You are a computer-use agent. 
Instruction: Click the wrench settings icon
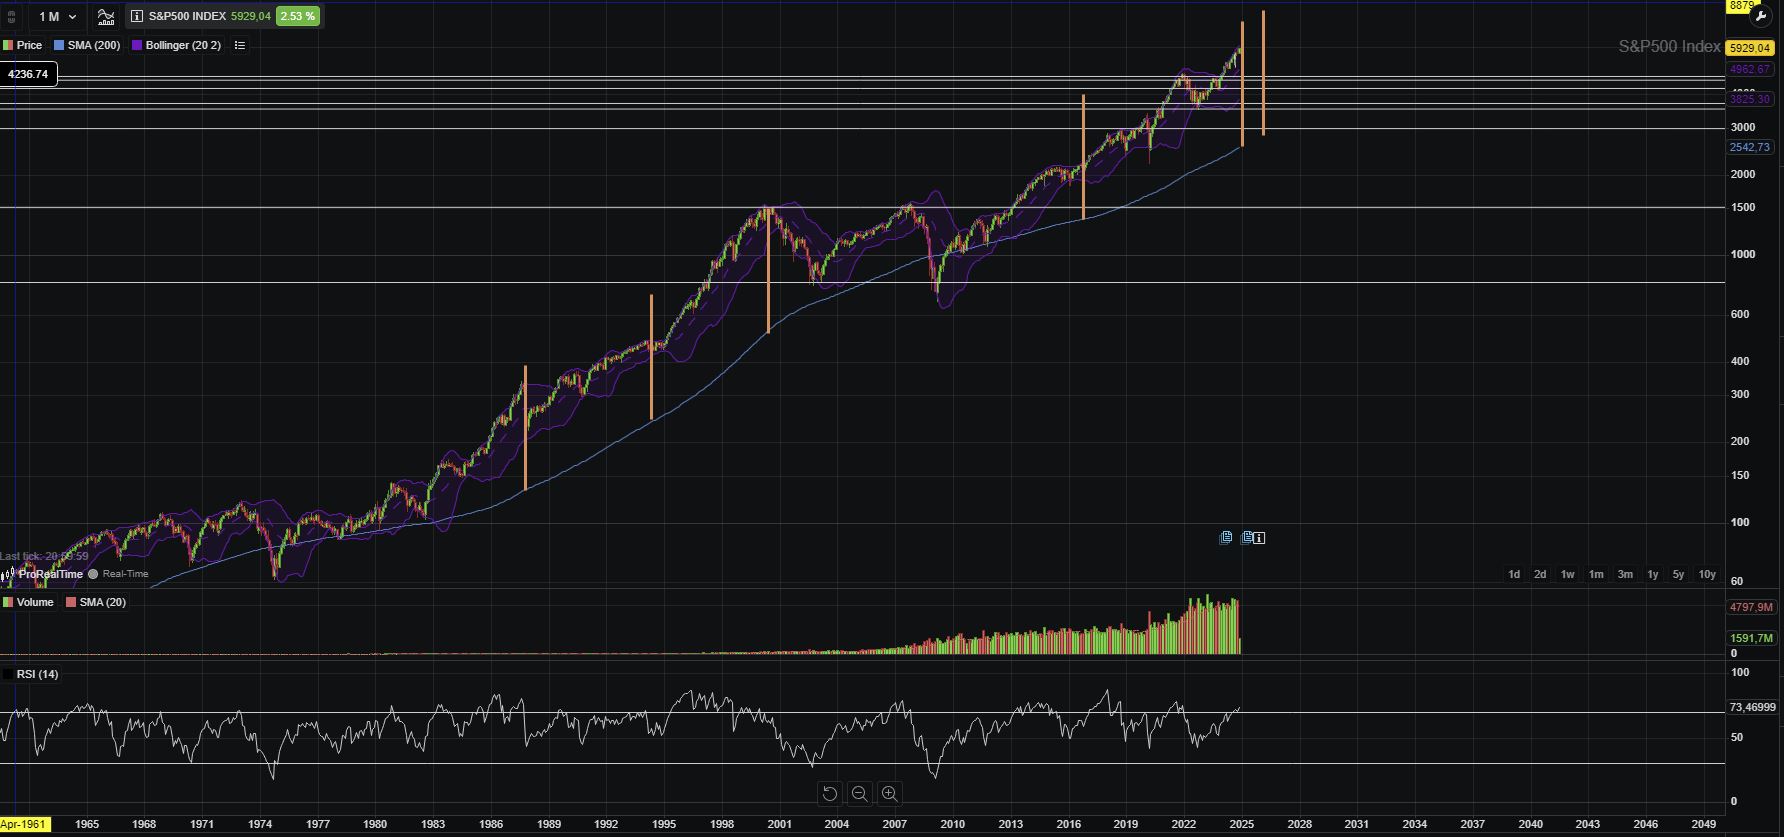pyautogui.click(x=1761, y=16)
